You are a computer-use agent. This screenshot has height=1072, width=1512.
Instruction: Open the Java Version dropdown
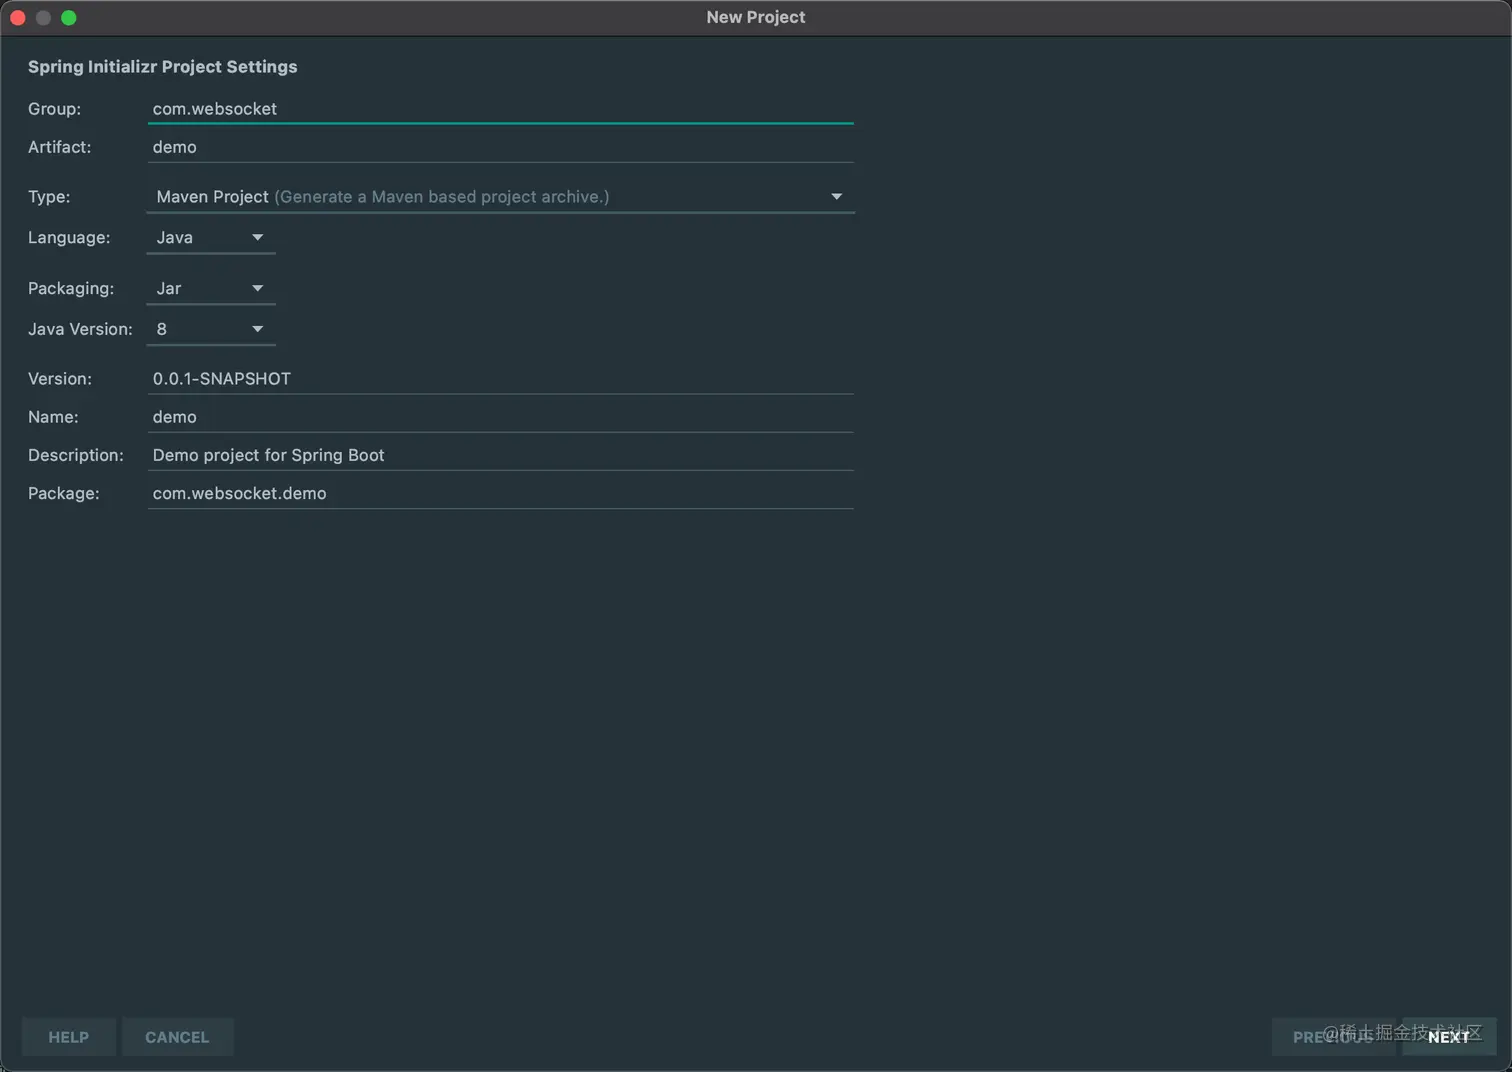click(x=210, y=329)
